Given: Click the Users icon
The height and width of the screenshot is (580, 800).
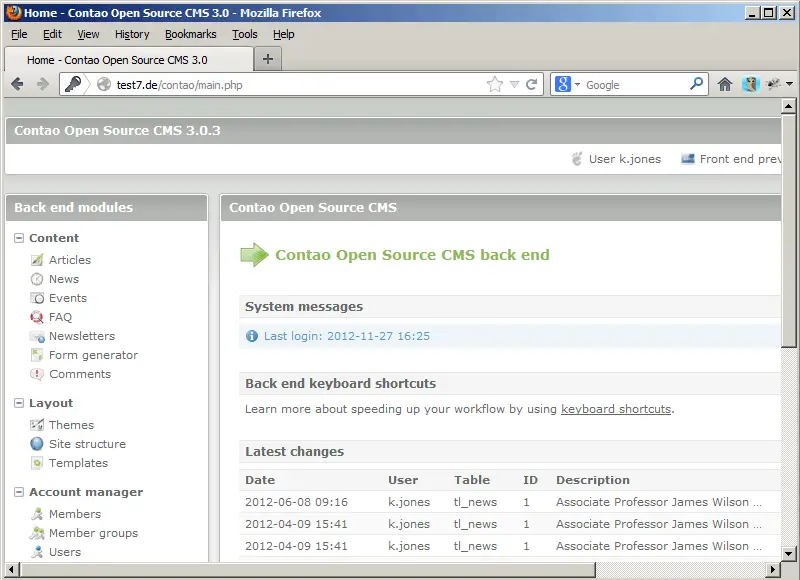Looking at the screenshot, I should pyautogui.click(x=37, y=552).
